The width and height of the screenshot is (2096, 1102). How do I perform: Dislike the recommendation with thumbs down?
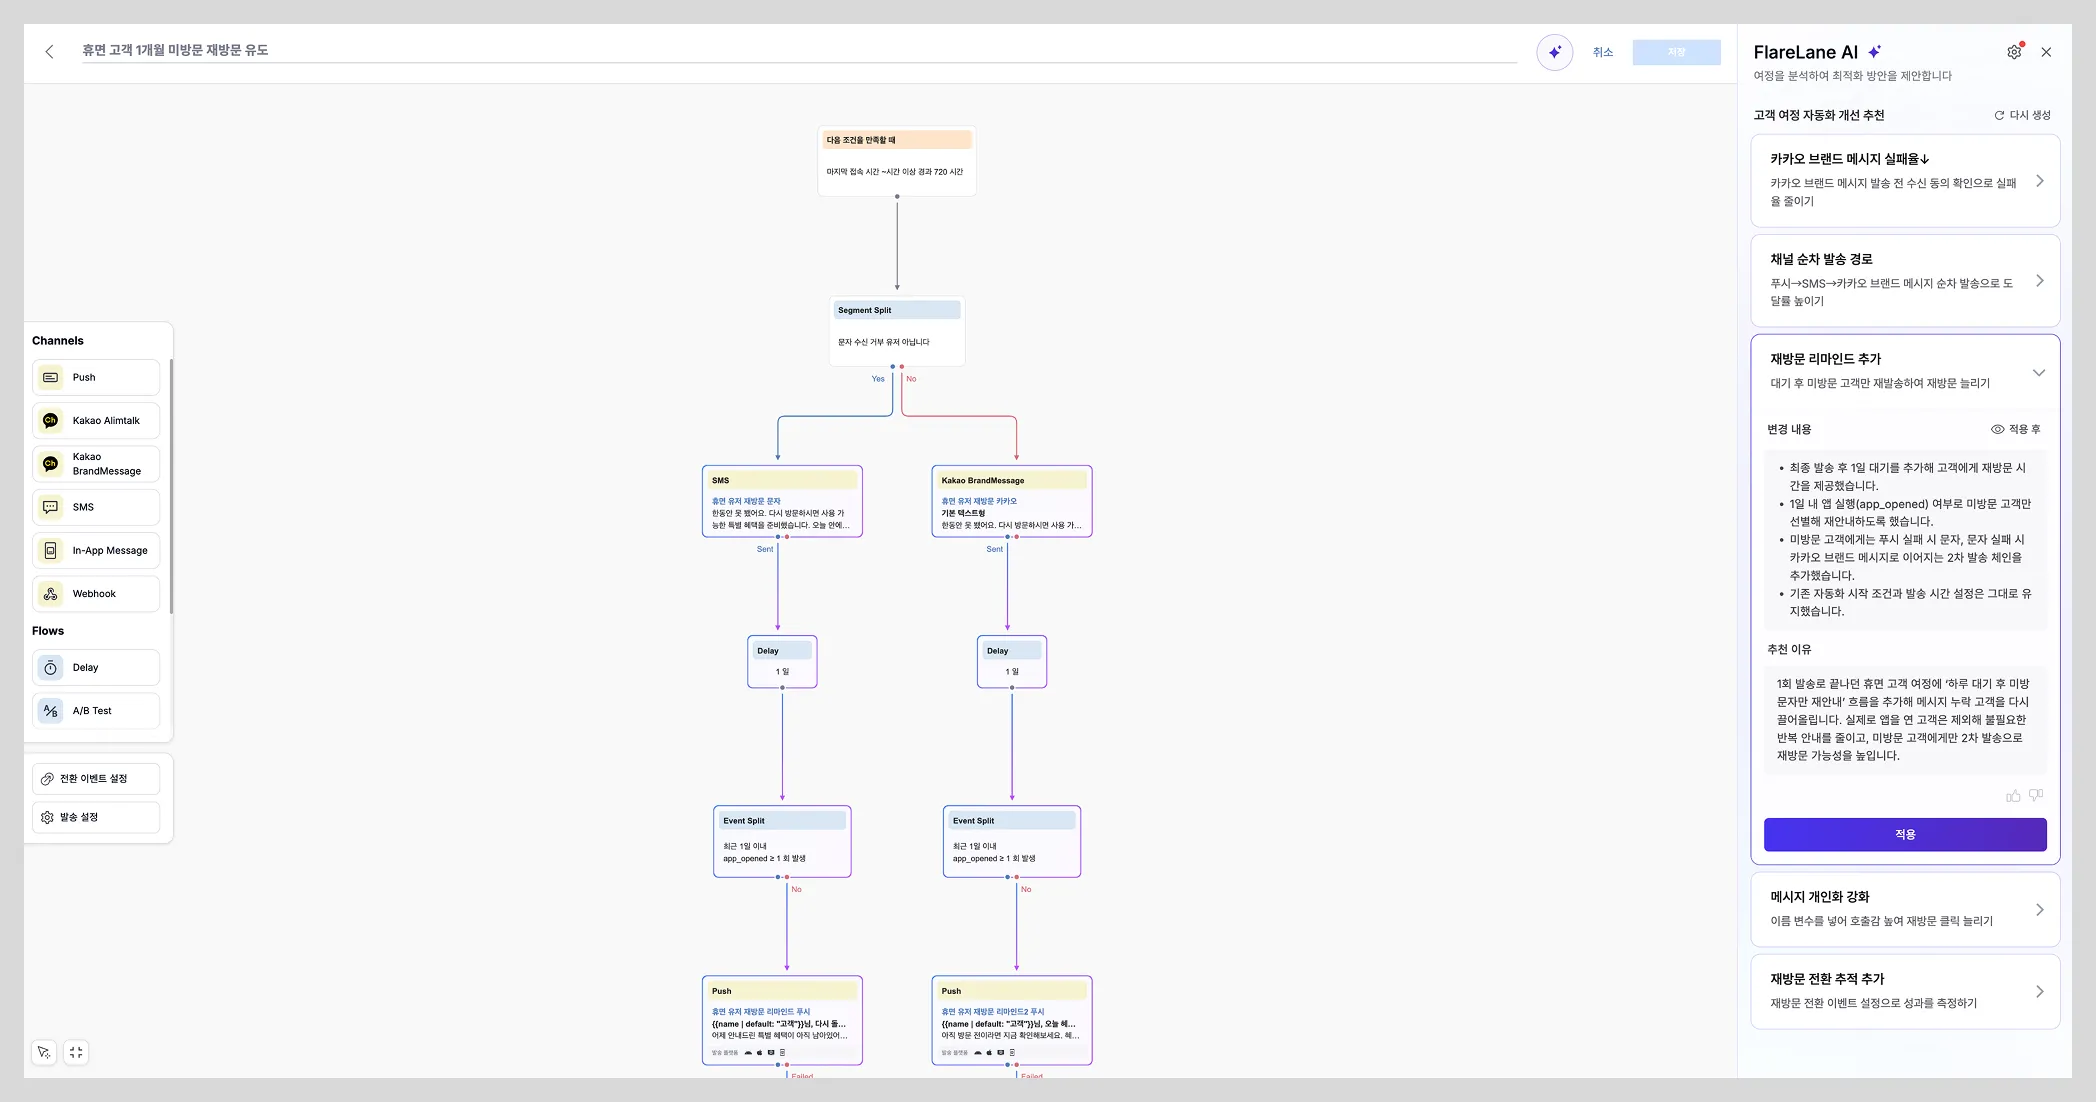2036,796
